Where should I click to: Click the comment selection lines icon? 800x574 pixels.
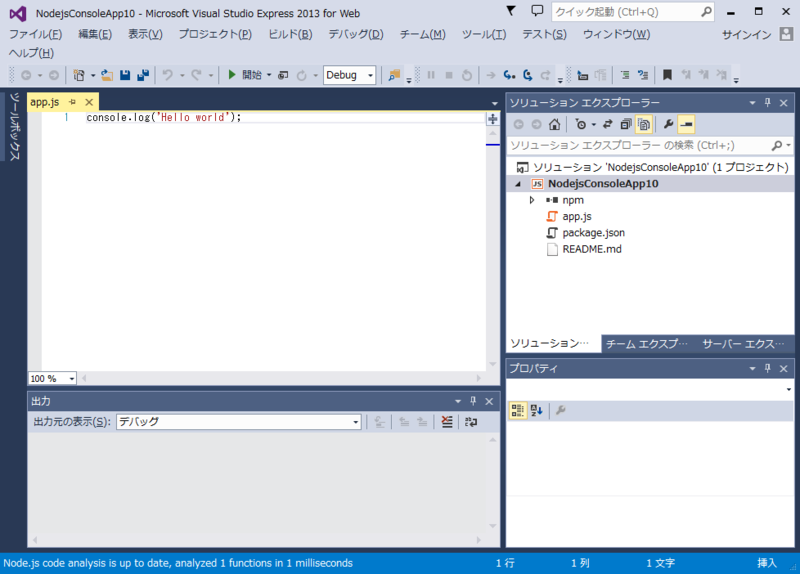click(x=625, y=76)
